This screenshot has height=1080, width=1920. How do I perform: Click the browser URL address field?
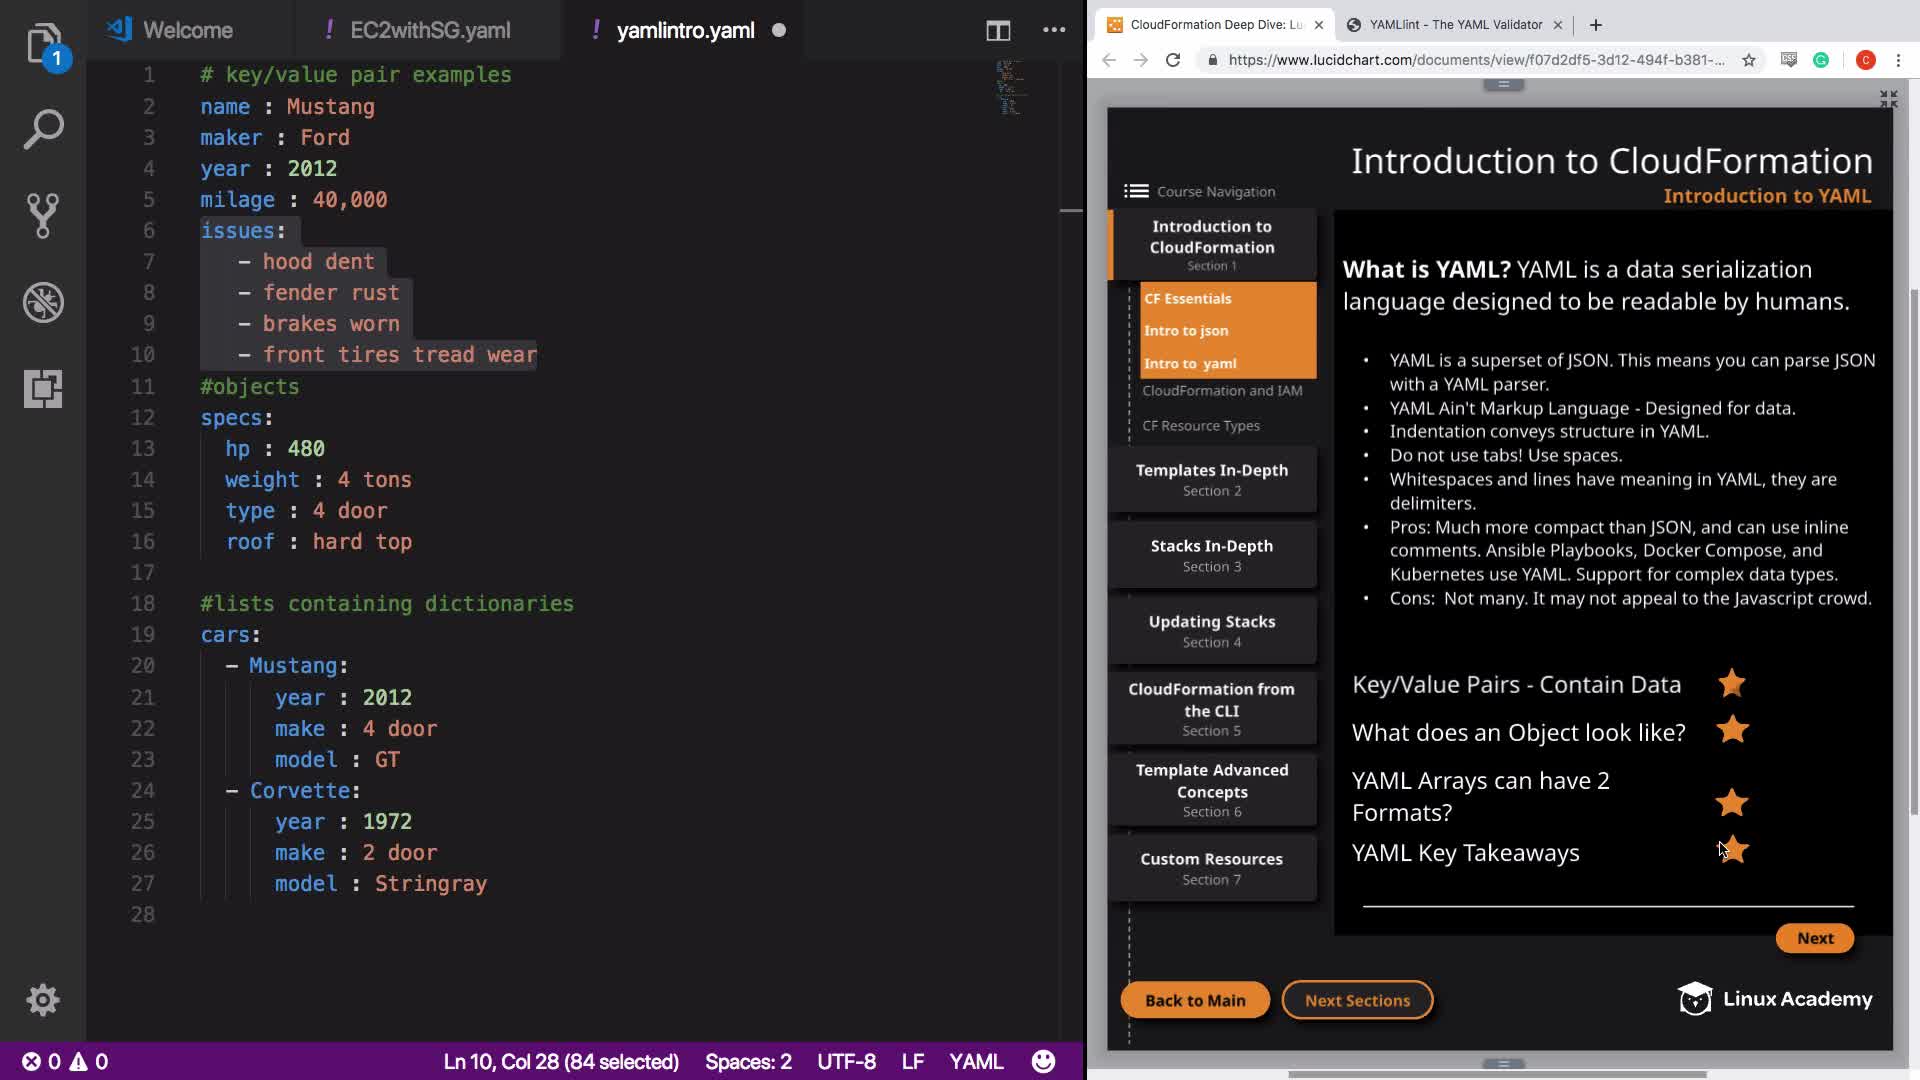[x=1475, y=60]
